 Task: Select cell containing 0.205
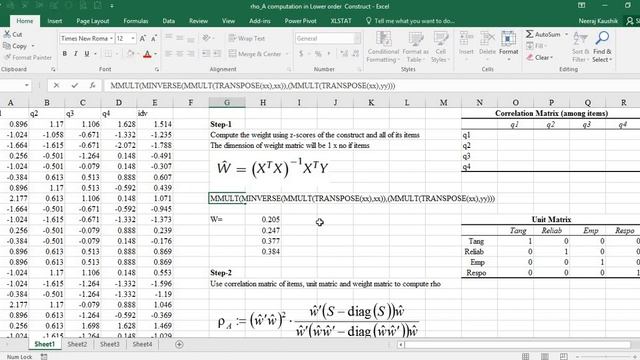point(263,220)
